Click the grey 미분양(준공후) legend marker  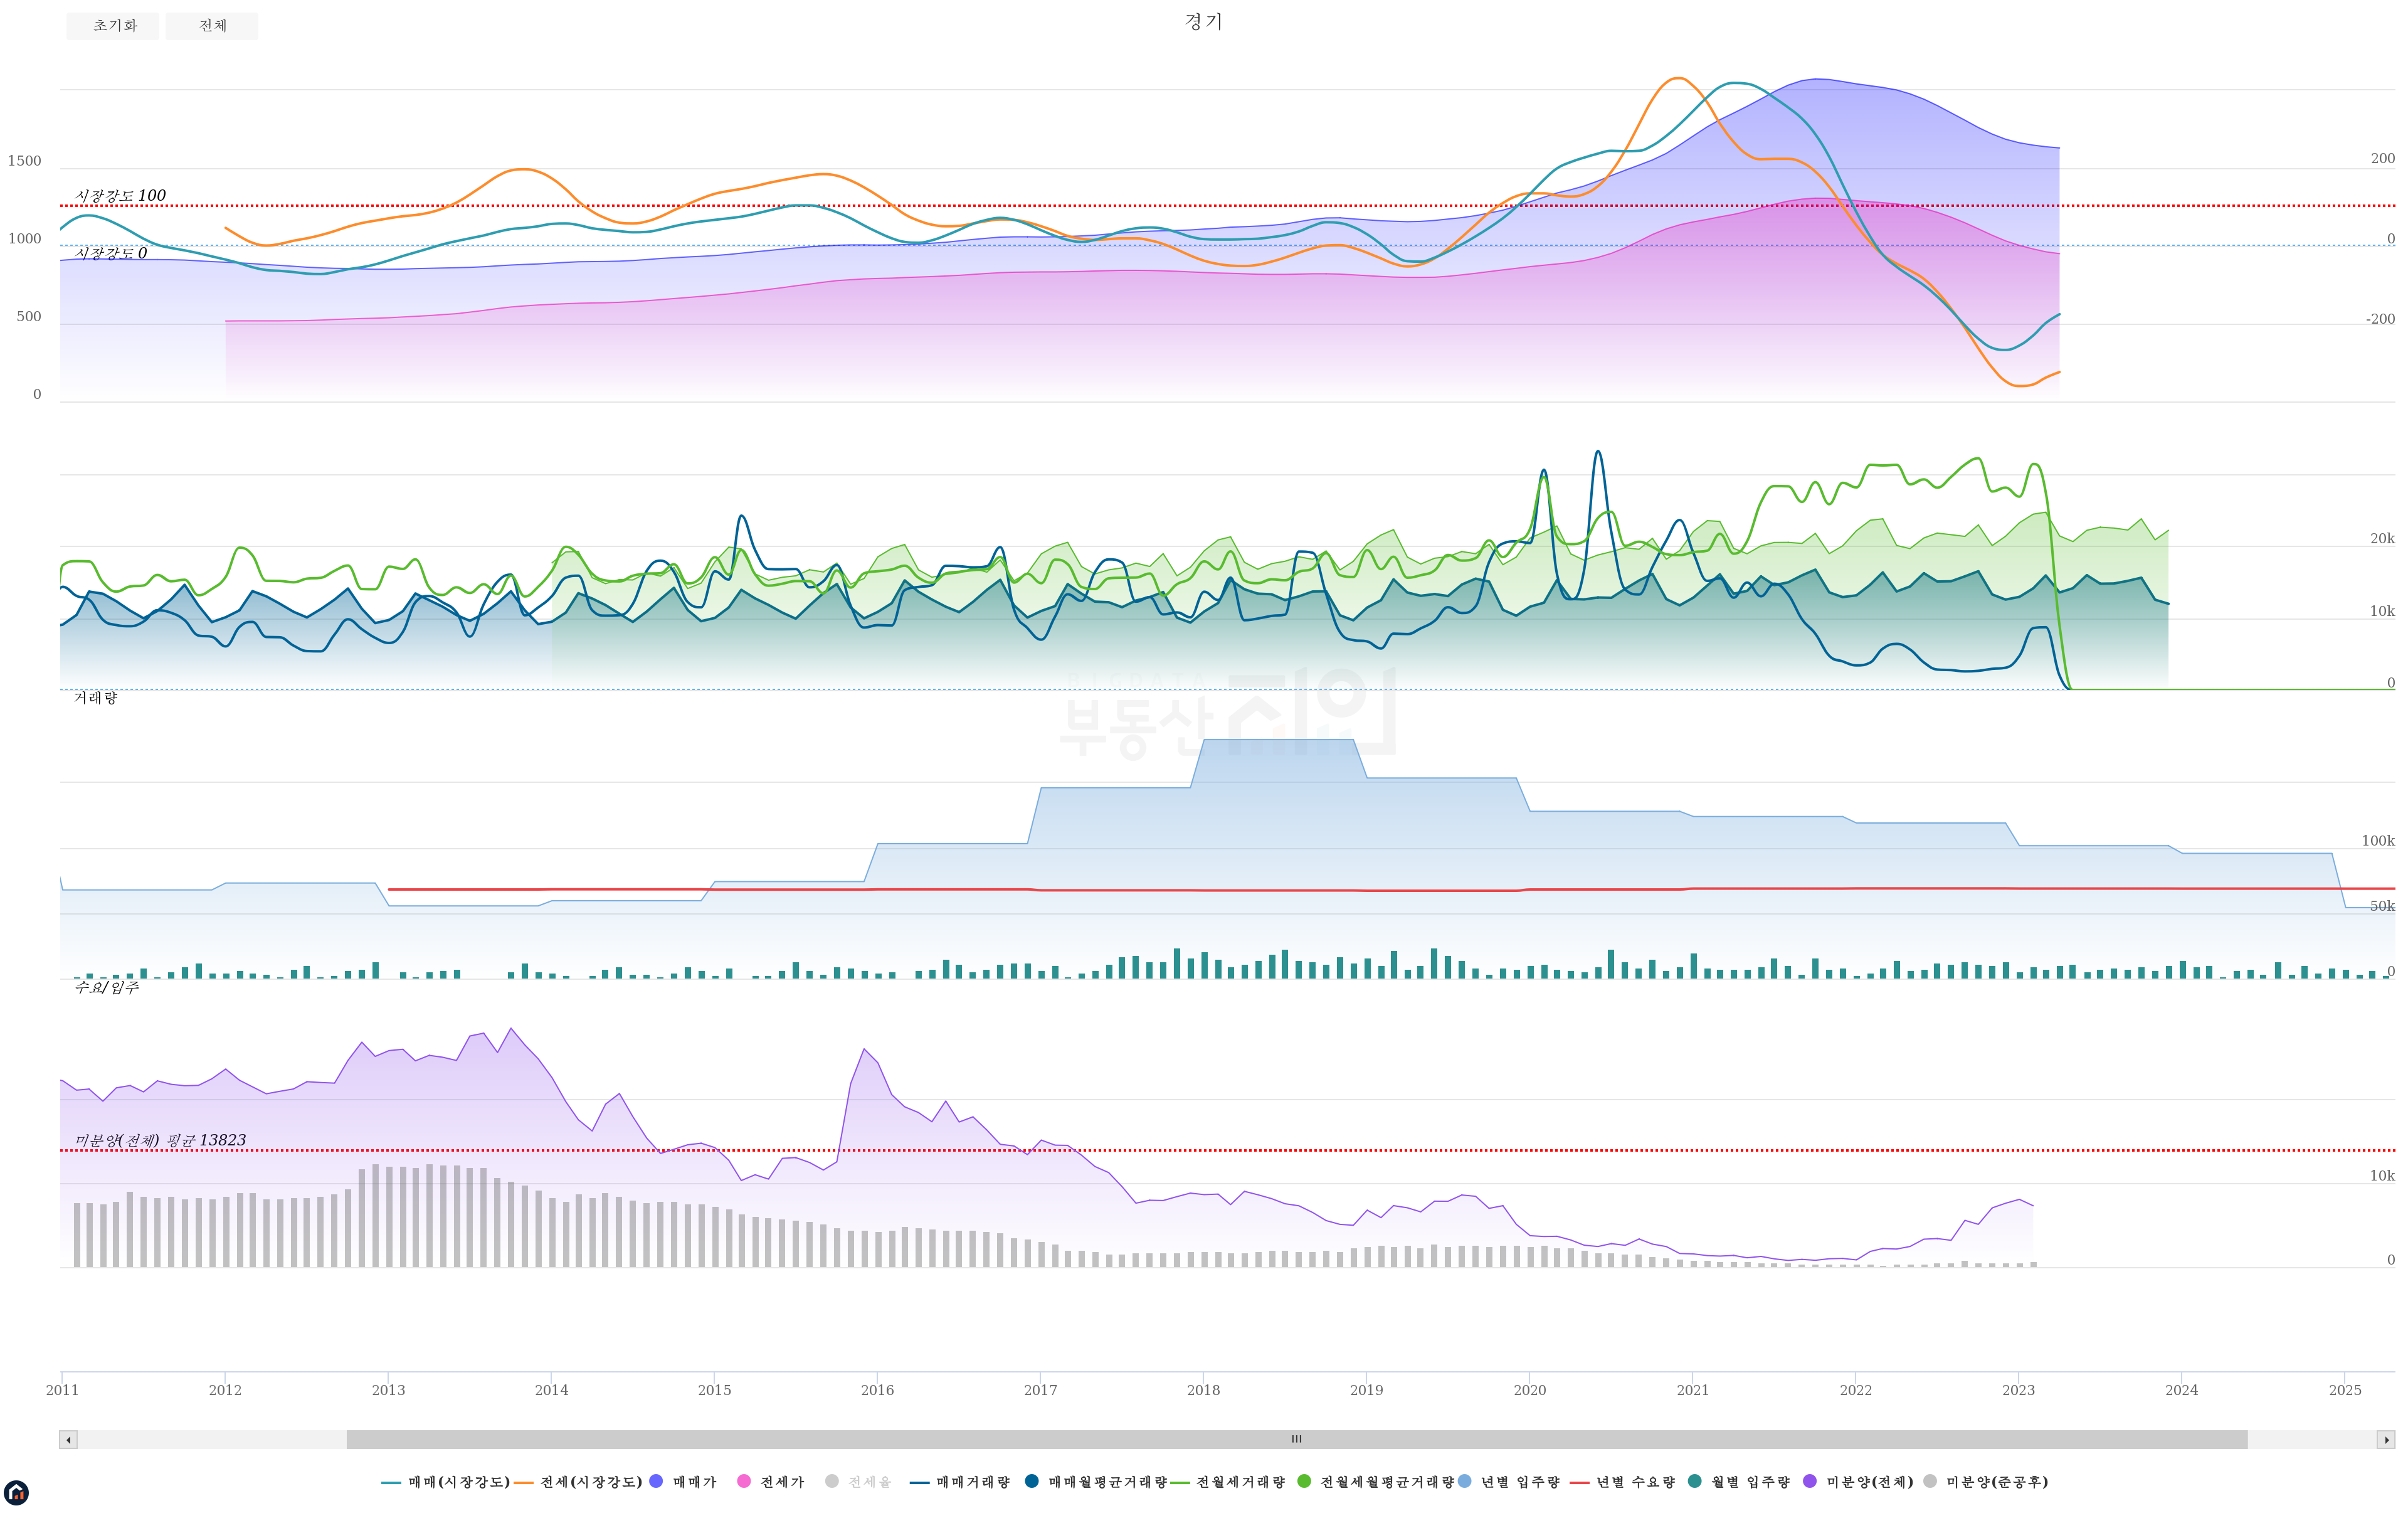pos(1930,1481)
